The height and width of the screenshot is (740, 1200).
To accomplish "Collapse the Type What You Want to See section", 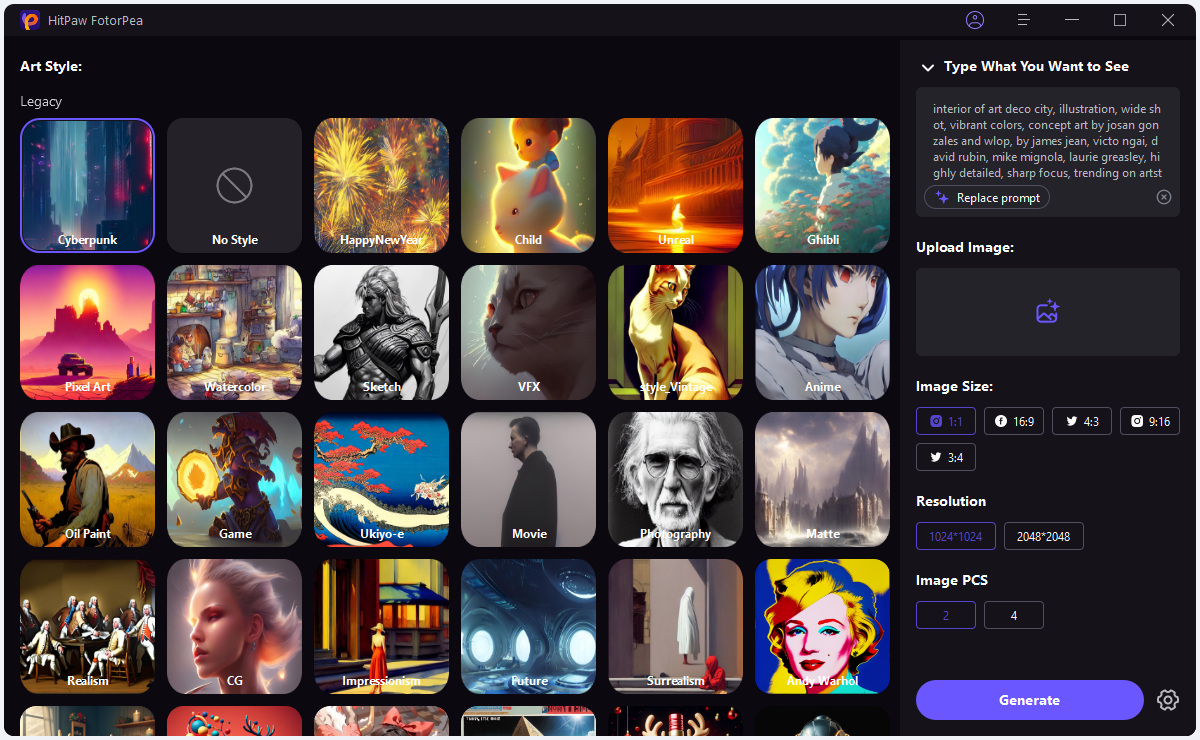I will (927, 67).
